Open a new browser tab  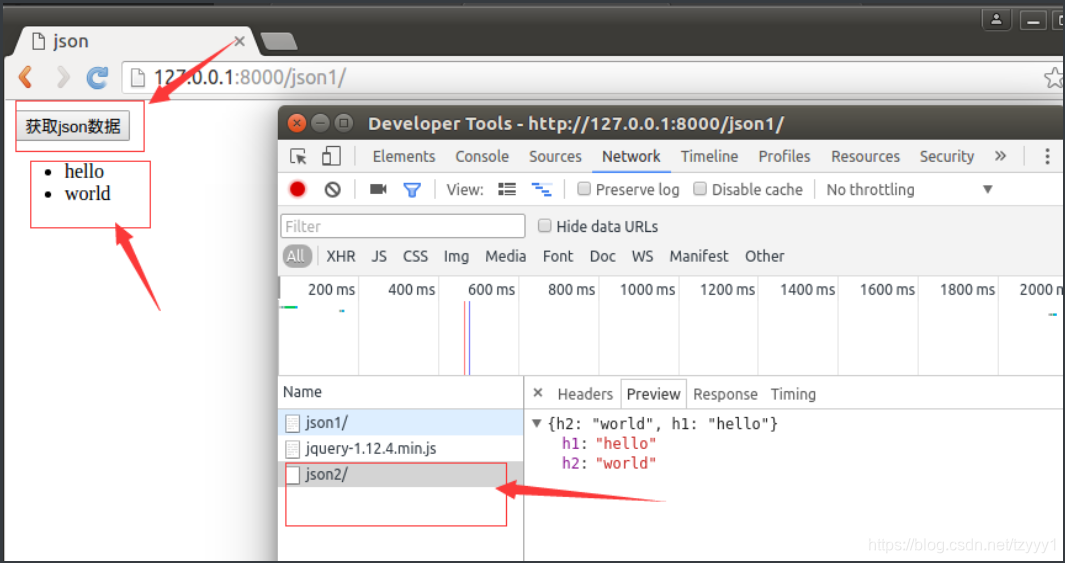pyautogui.click(x=278, y=41)
